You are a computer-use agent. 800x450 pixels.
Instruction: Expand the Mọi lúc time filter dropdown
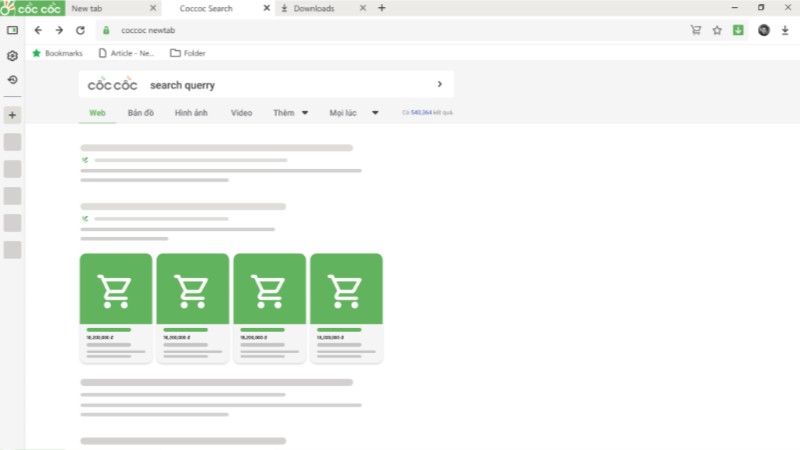(x=354, y=113)
